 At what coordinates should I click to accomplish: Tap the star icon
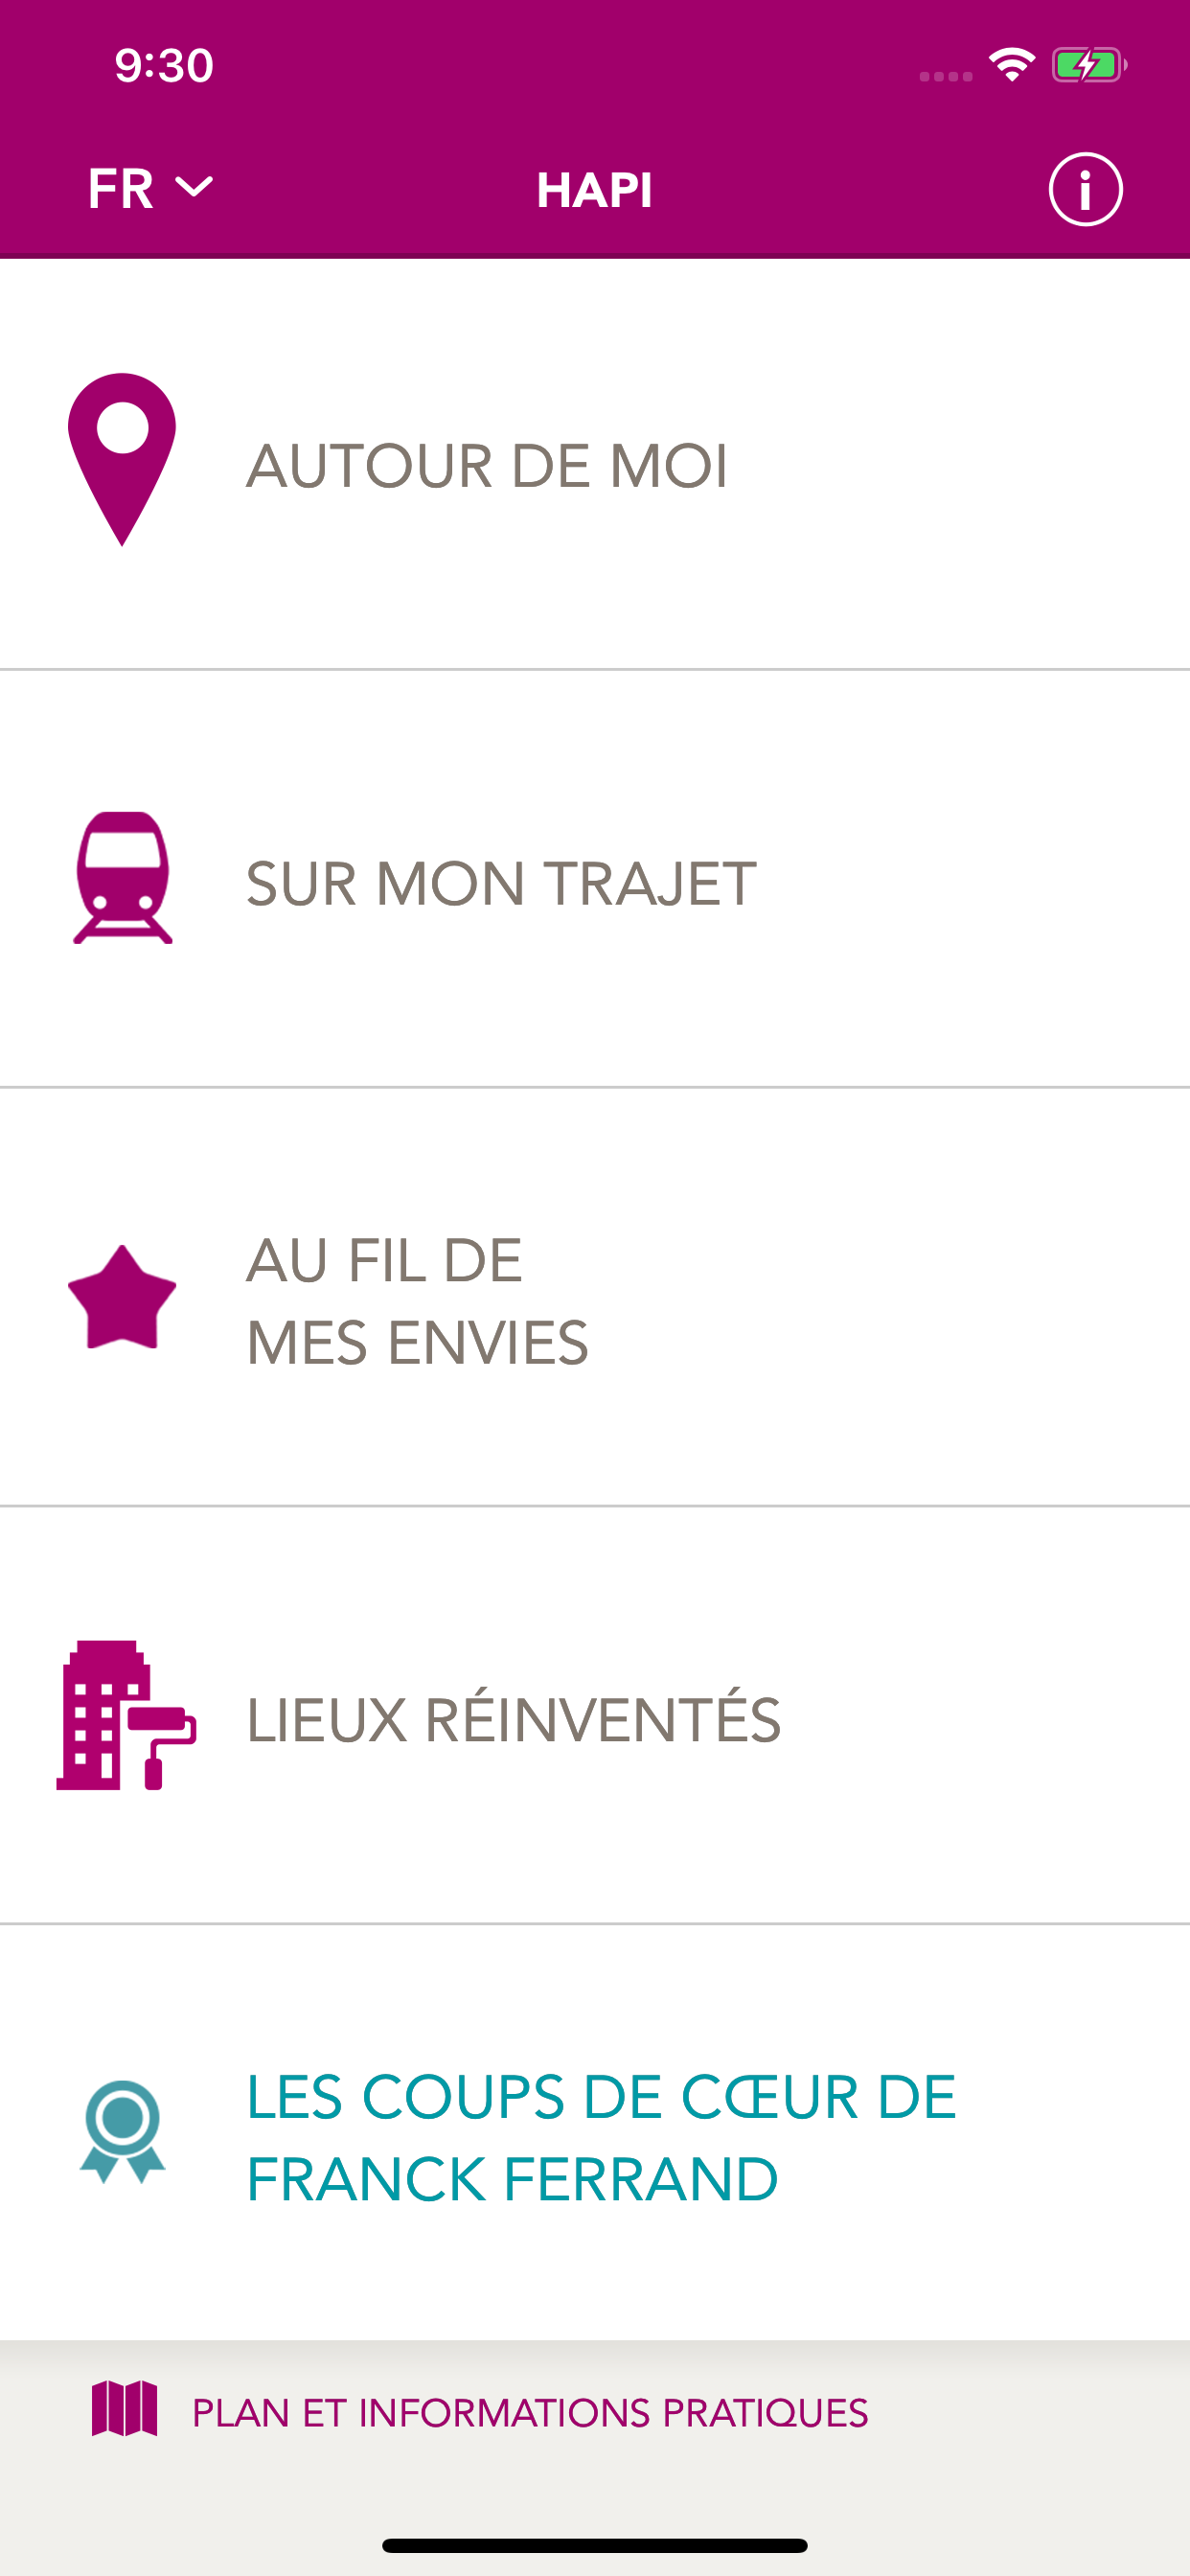(x=122, y=1297)
